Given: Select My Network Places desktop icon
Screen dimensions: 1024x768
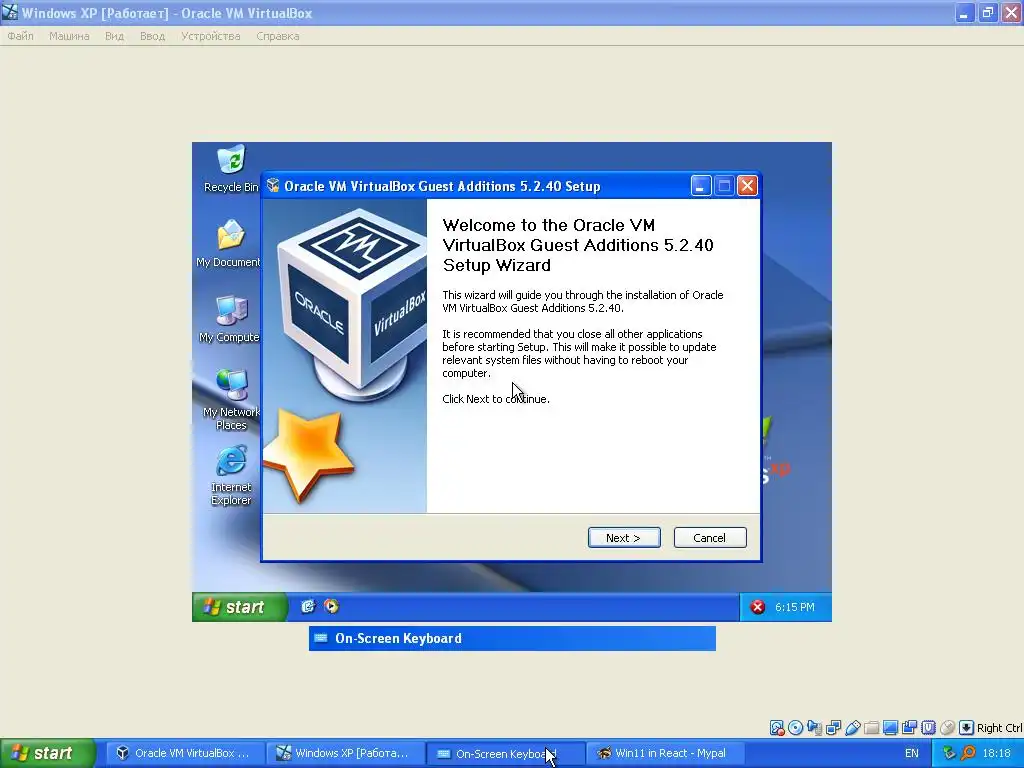Looking at the screenshot, I should 231,399.
